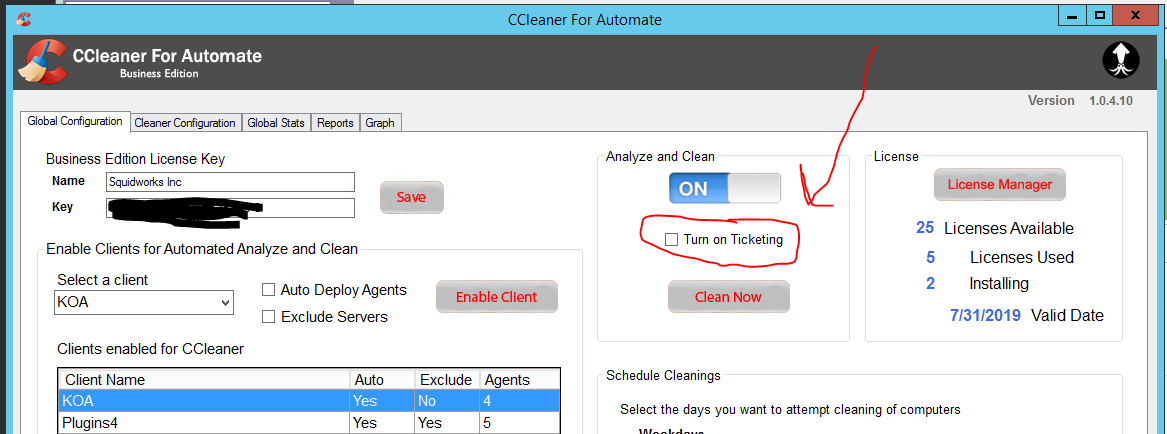Check the Exclude Servers checkbox

268,317
